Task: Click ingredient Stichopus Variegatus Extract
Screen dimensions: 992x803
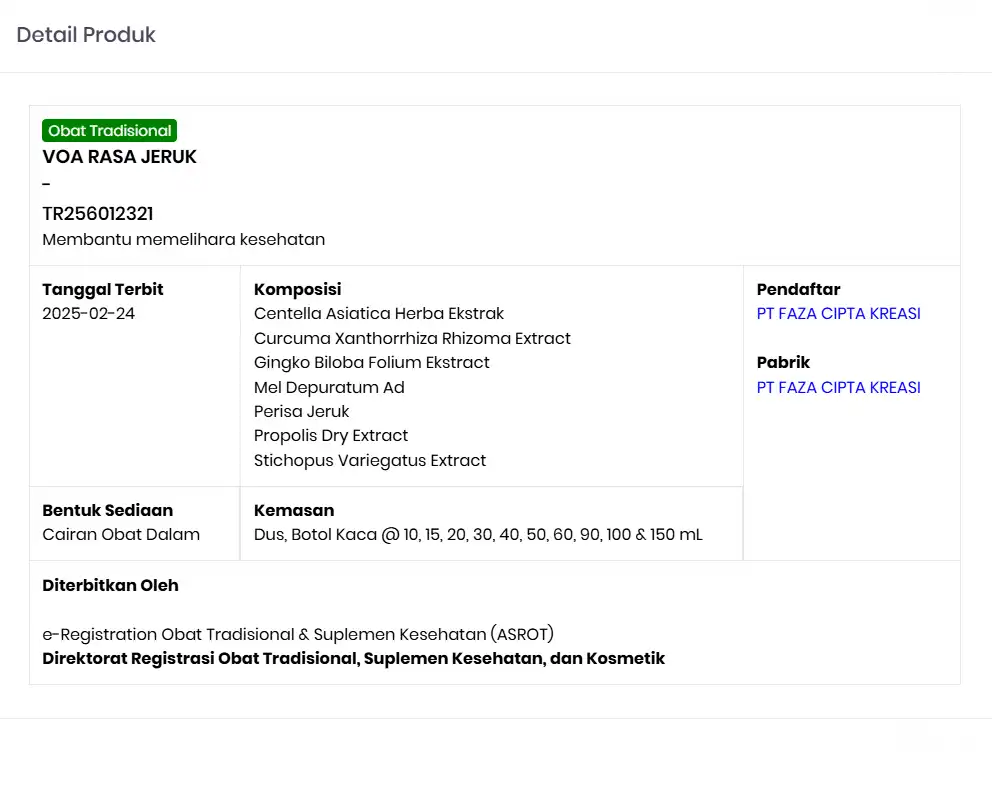Action: tap(370, 461)
